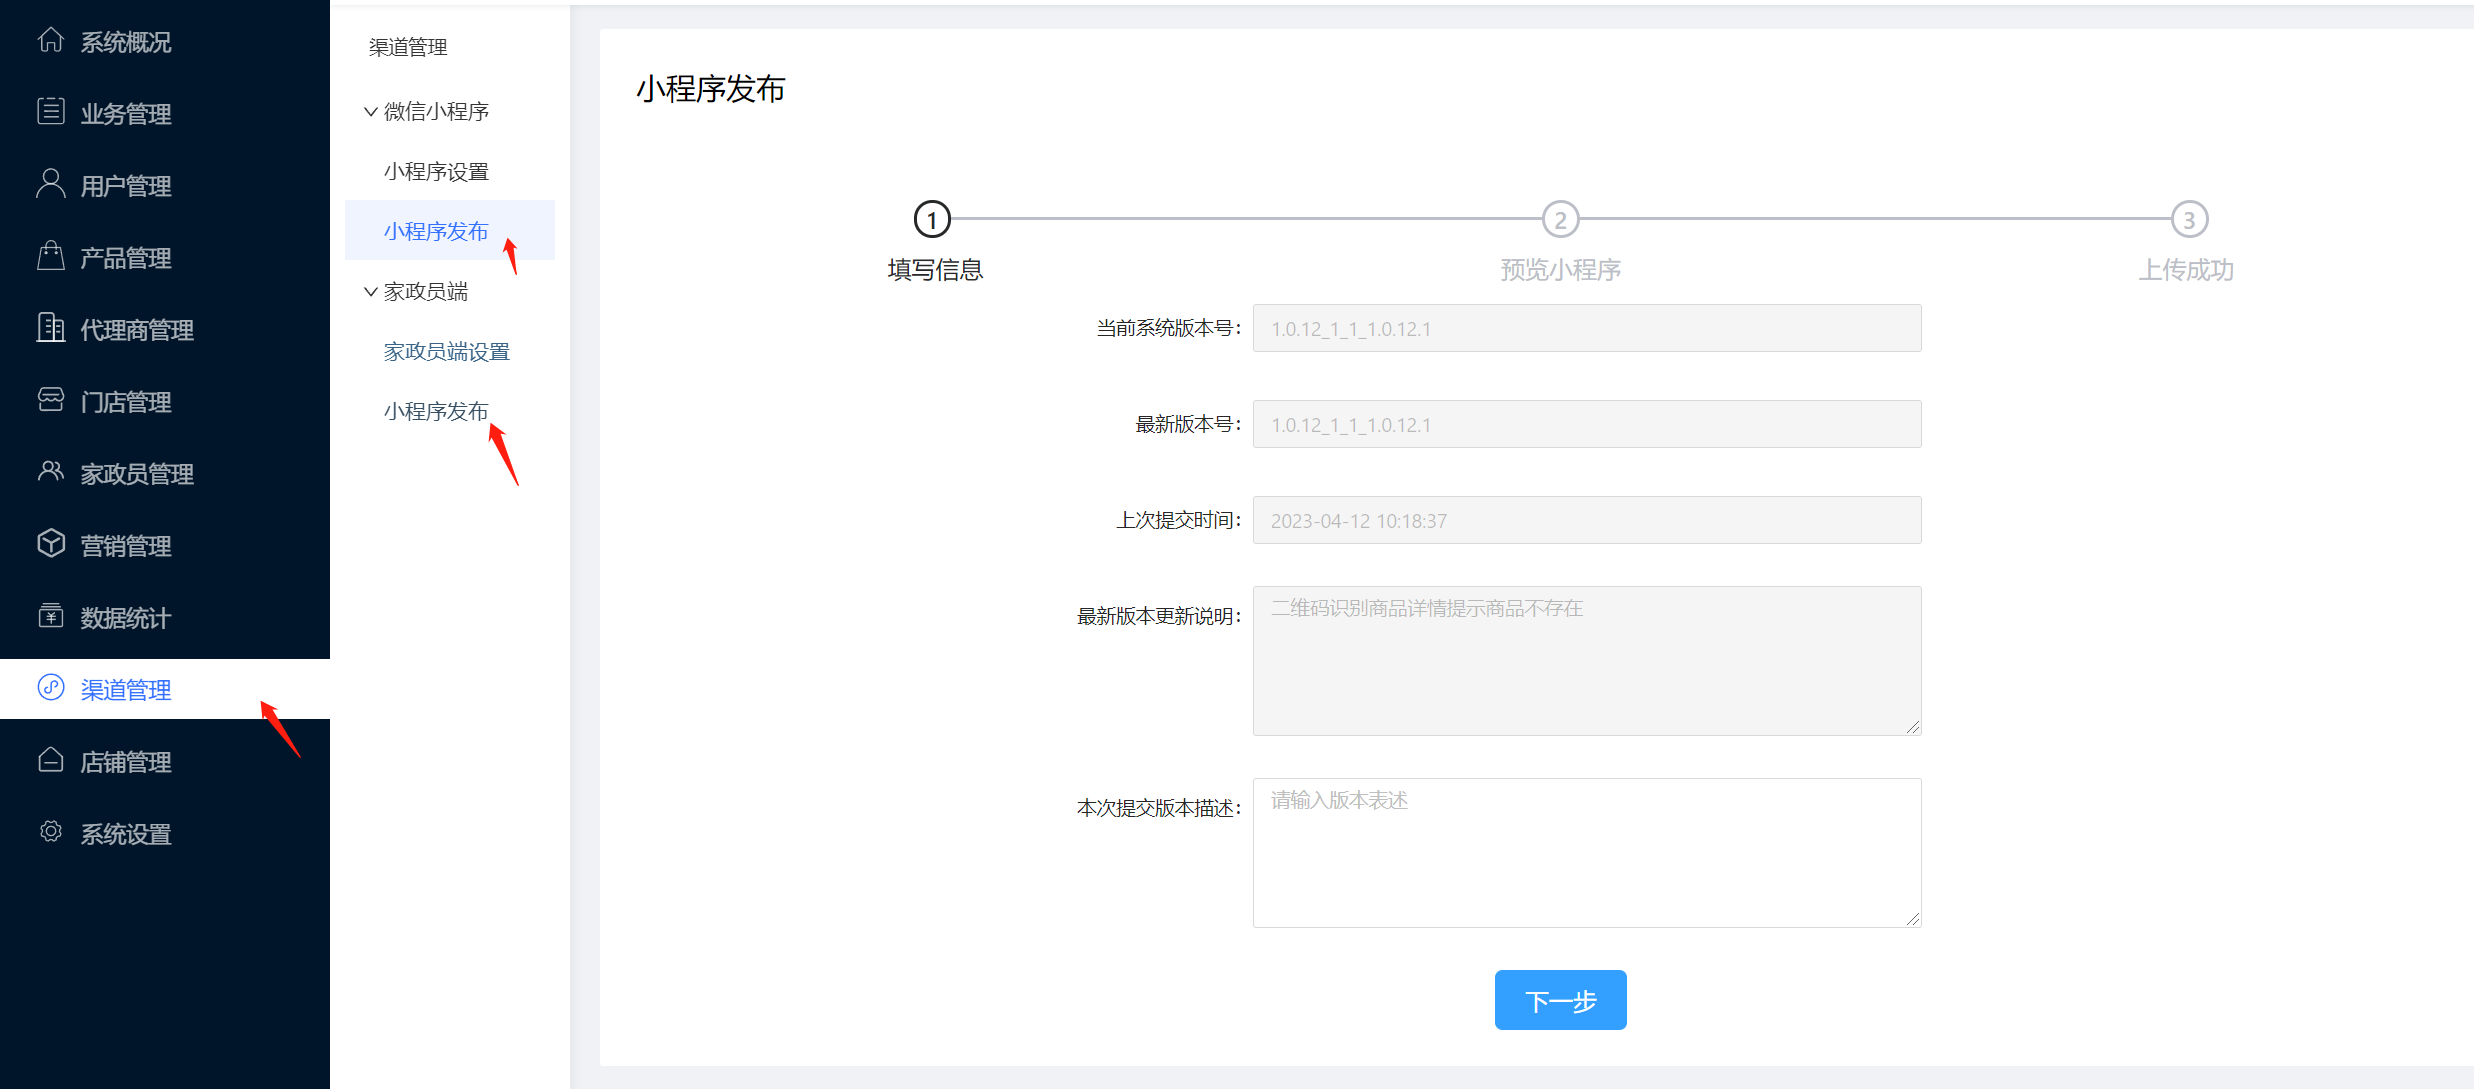Select 小程序发布 under 家政员端

(x=436, y=412)
